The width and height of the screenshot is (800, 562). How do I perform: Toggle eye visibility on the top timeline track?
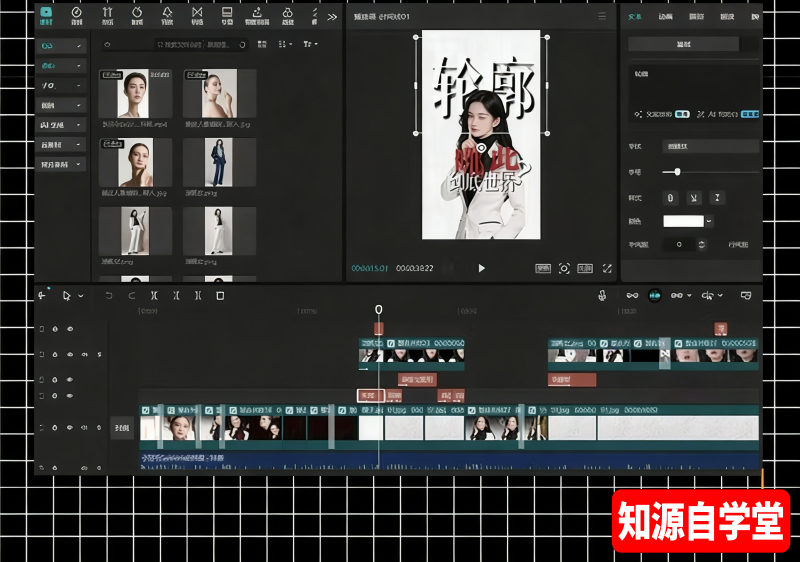click(x=69, y=329)
